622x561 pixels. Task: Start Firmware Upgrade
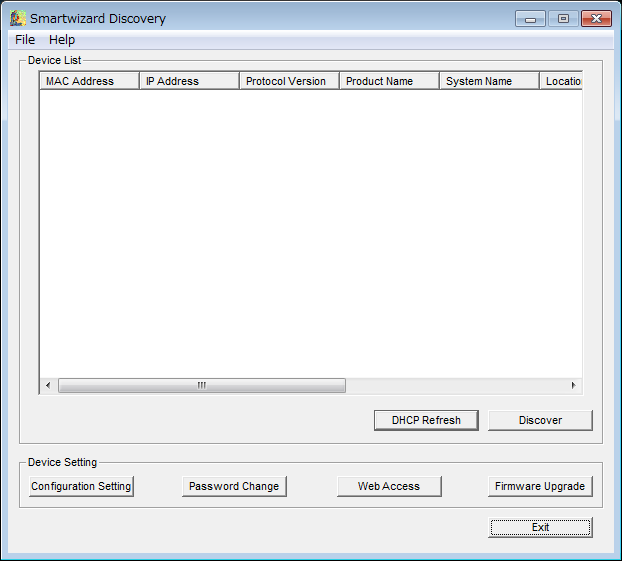point(540,486)
